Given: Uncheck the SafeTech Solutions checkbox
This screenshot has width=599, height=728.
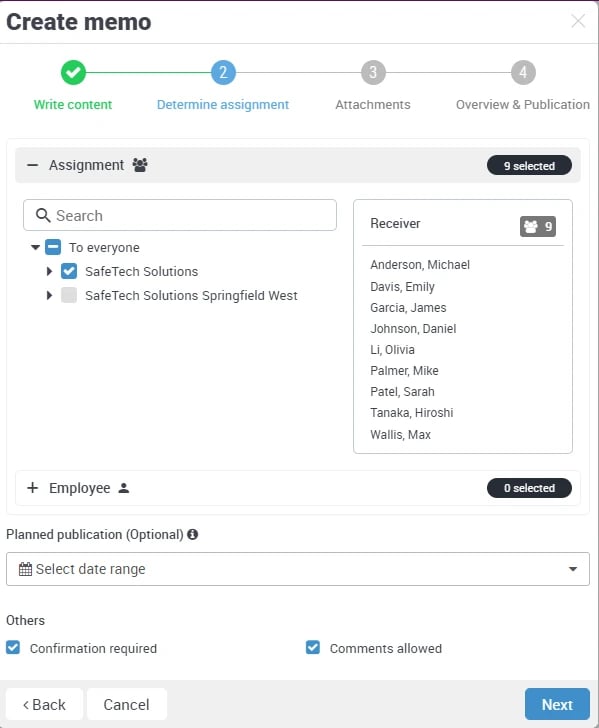Looking at the screenshot, I should pos(69,271).
